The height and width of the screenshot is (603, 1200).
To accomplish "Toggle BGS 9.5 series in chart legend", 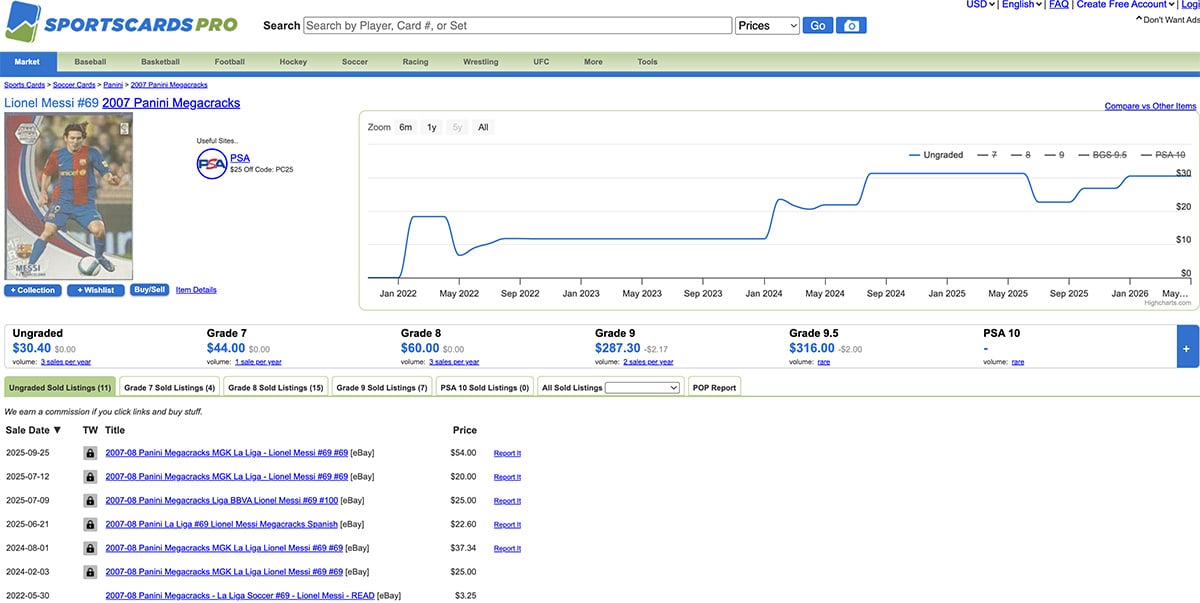I will click(1101, 155).
